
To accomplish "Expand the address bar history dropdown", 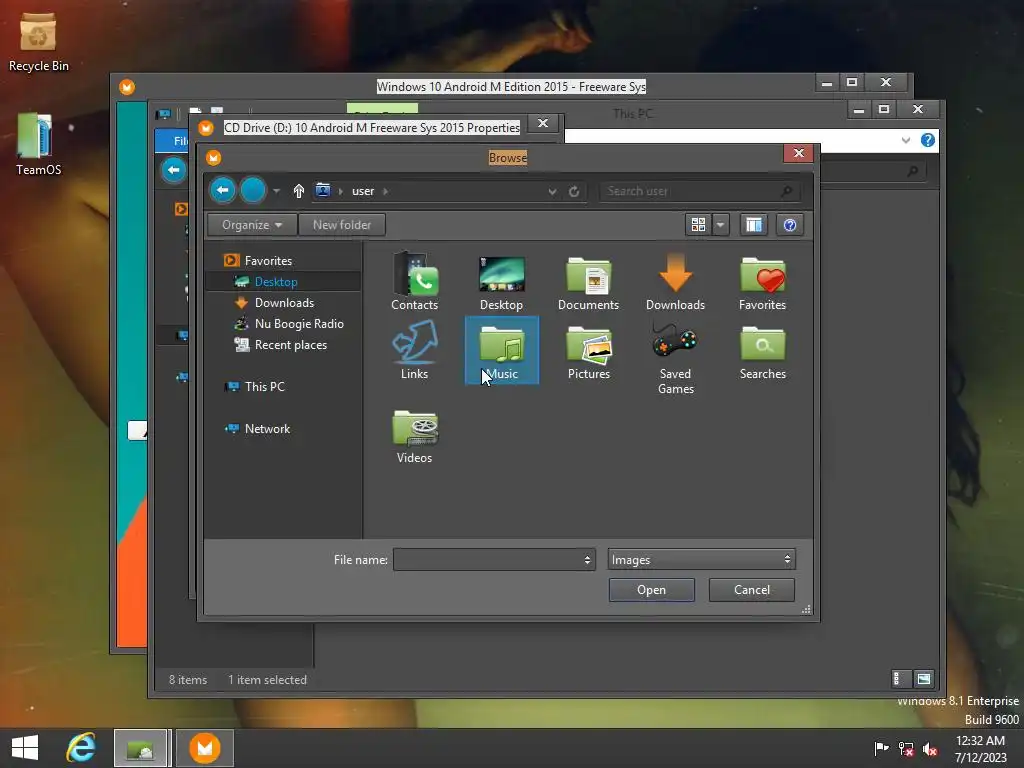I will [552, 191].
